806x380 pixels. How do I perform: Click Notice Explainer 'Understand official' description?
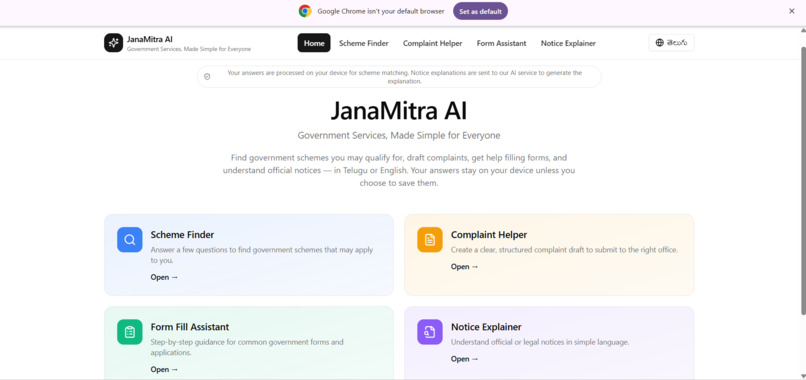pos(540,342)
